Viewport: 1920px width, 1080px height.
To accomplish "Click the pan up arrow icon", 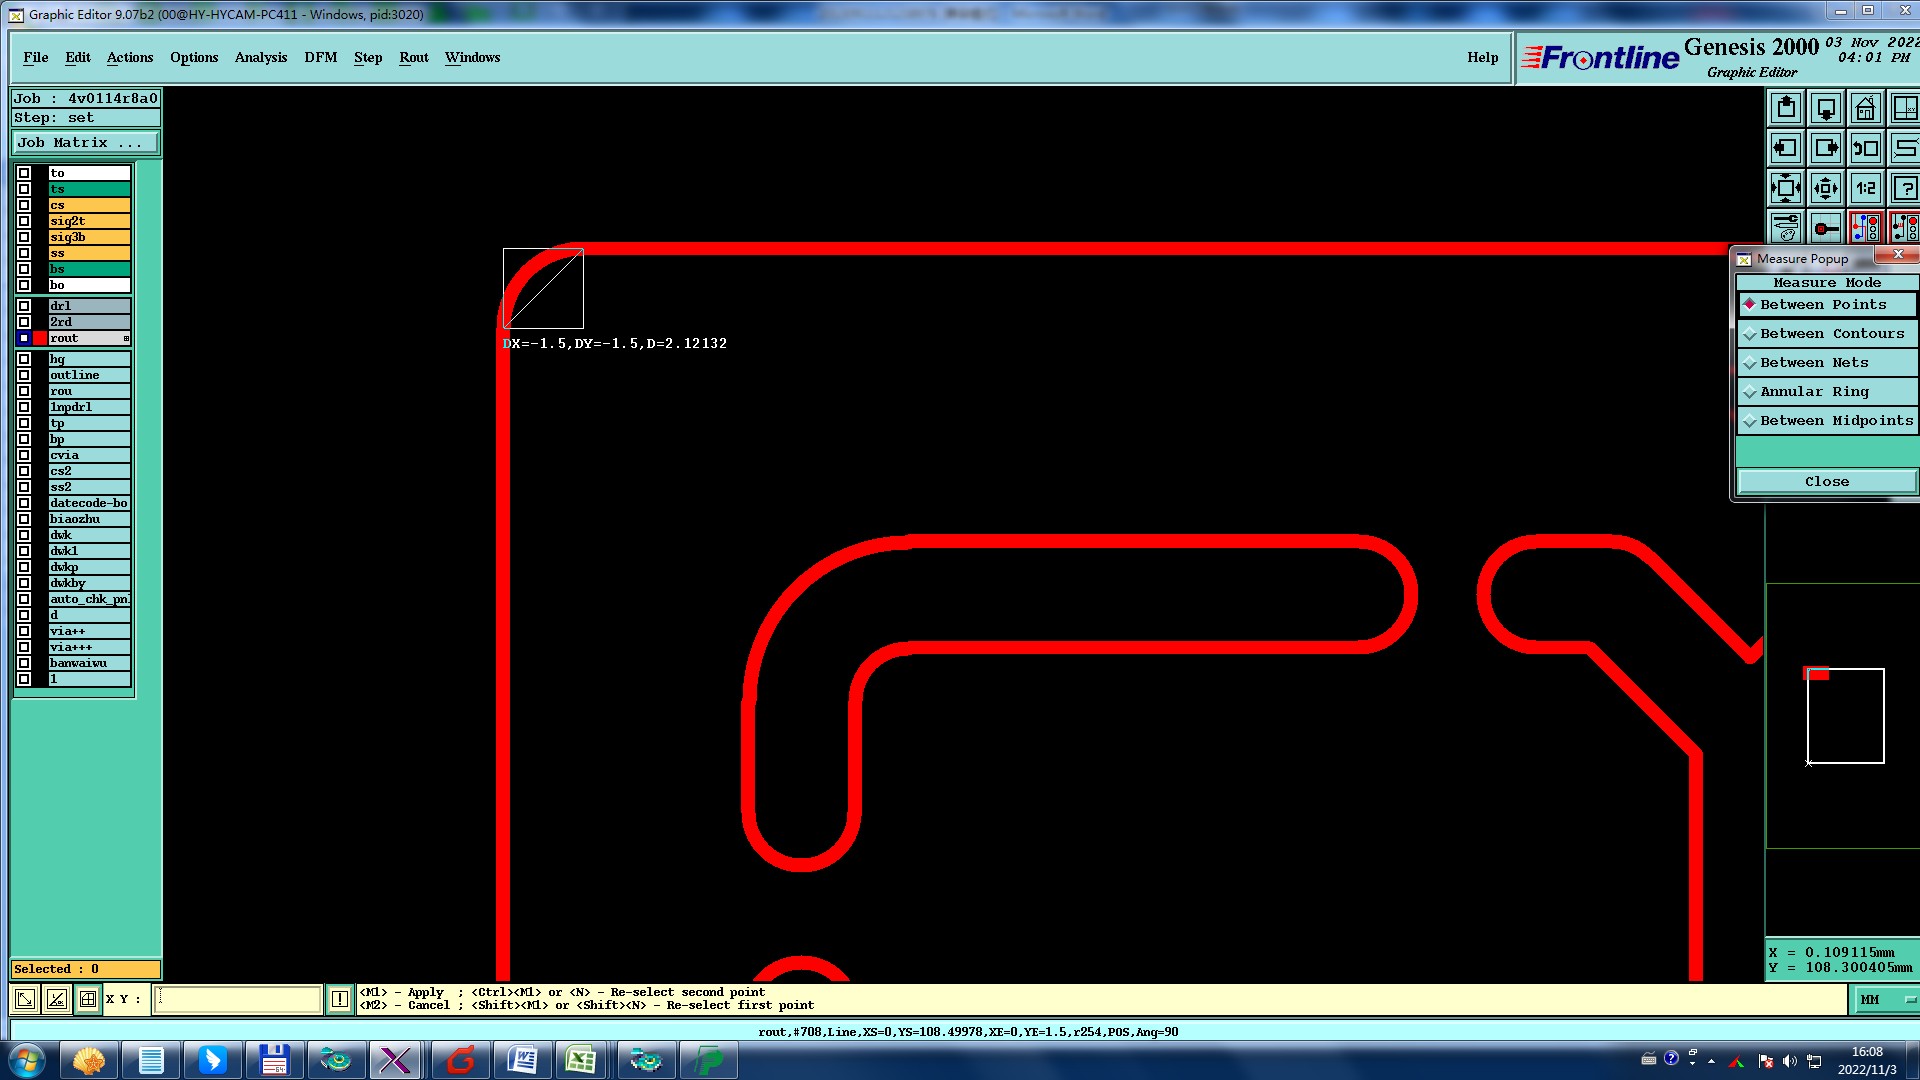I will pyautogui.click(x=1785, y=108).
